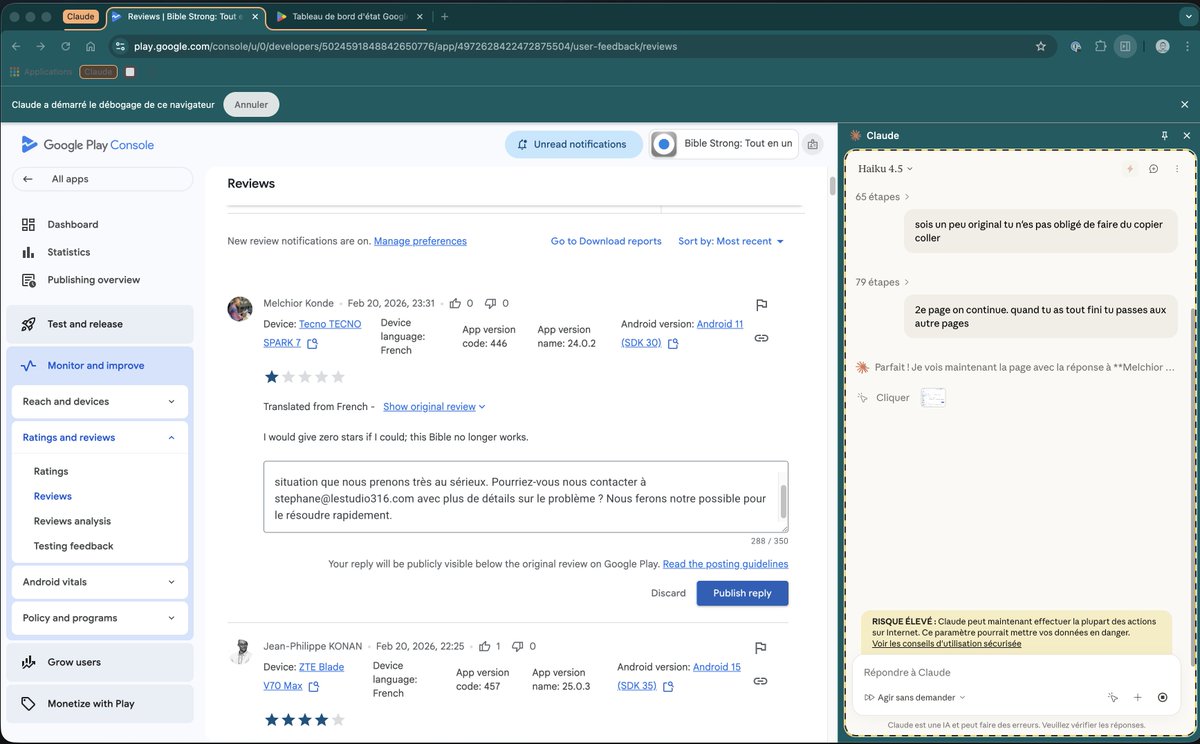The image size is (1200, 744).
Task: Switch to Tableau de bord d'état Google tab
Action: tap(348, 17)
